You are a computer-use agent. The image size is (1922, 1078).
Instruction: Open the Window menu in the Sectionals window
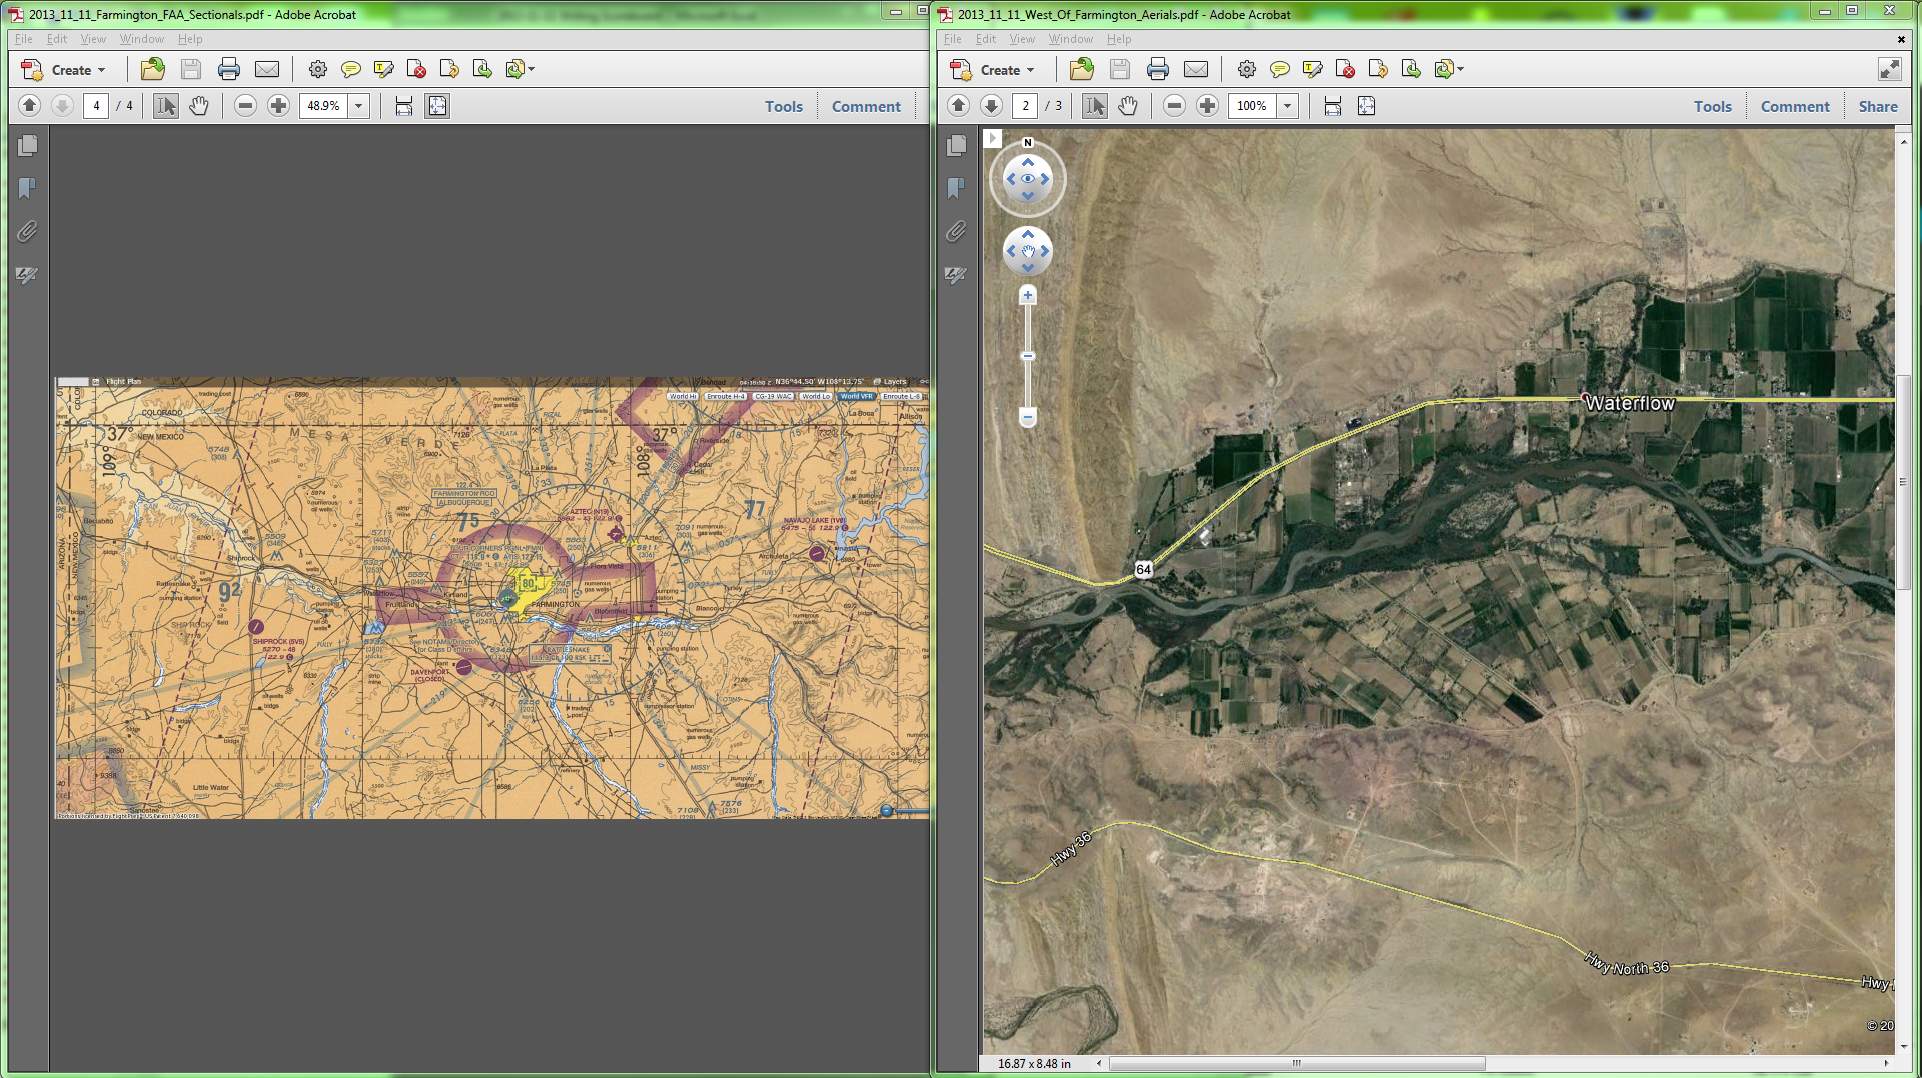141,39
